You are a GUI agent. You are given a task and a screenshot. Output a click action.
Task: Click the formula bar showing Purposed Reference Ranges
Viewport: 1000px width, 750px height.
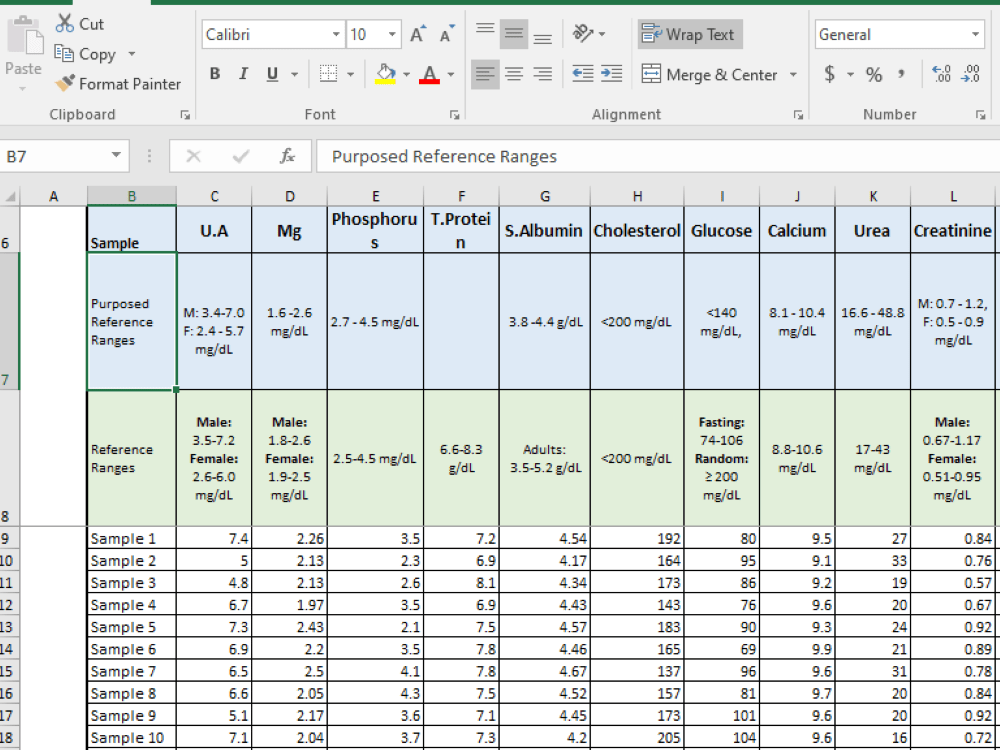(x=657, y=156)
